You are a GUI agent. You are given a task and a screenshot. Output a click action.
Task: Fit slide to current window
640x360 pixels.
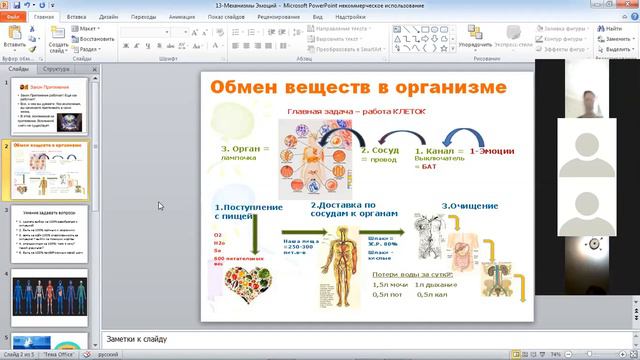tap(633, 355)
